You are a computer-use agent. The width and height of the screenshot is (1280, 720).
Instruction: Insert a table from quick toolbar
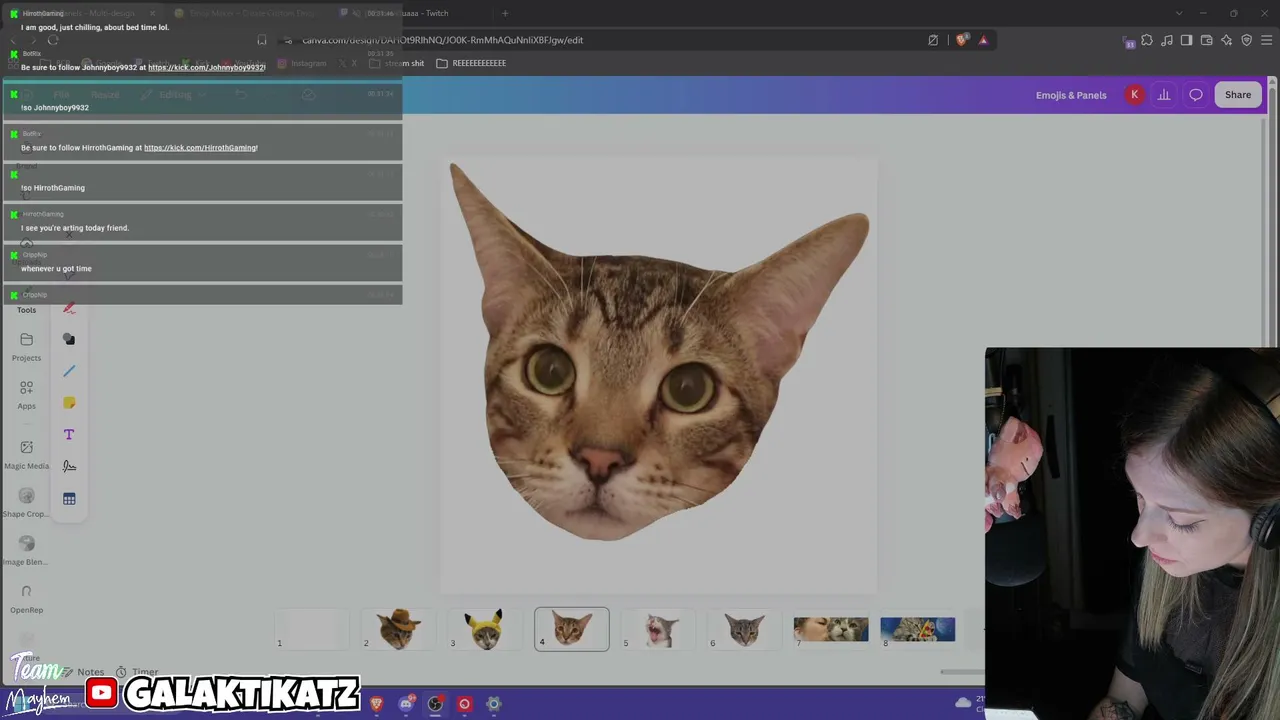pyautogui.click(x=69, y=499)
